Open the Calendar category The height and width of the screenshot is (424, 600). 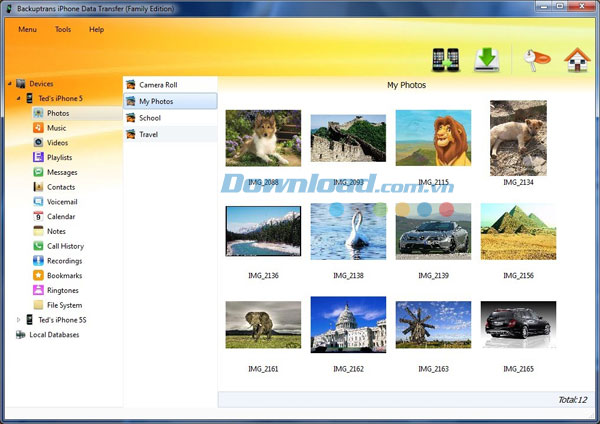pyautogui.click(x=60, y=216)
